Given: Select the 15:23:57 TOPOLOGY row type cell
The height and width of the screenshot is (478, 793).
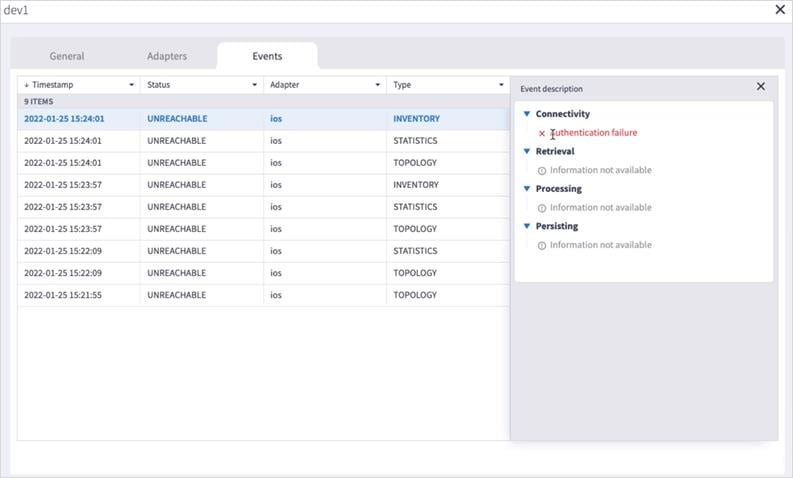Looking at the screenshot, I should click(x=415, y=229).
